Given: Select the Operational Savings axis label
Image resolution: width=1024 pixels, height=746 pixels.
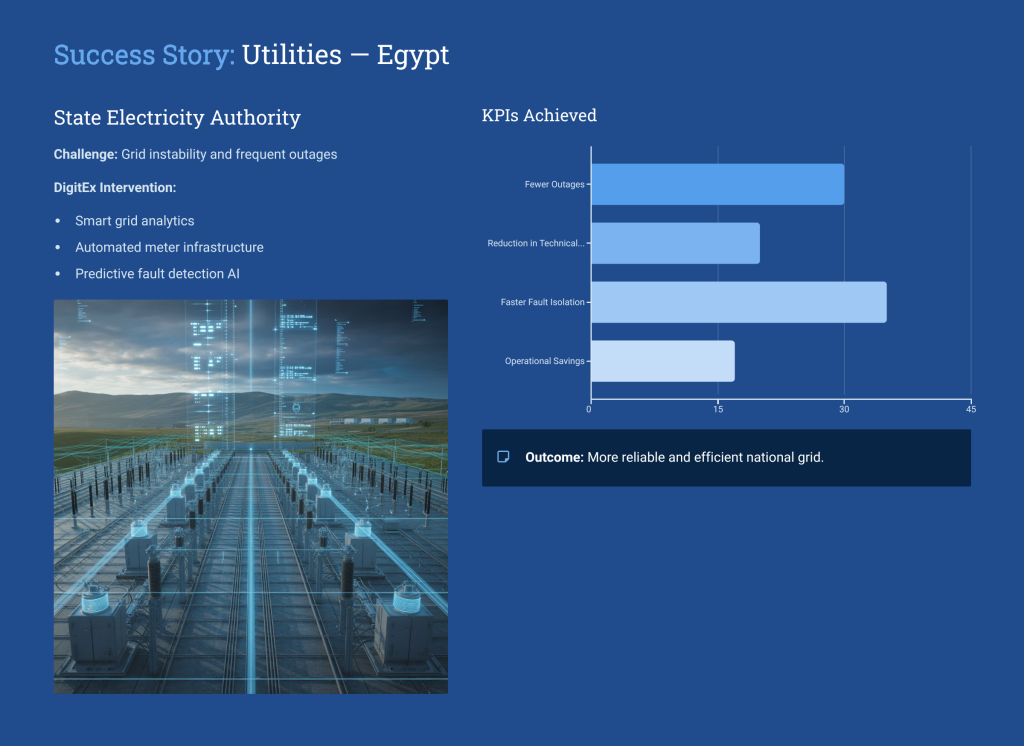Looking at the screenshot, I should coord(544,361).
